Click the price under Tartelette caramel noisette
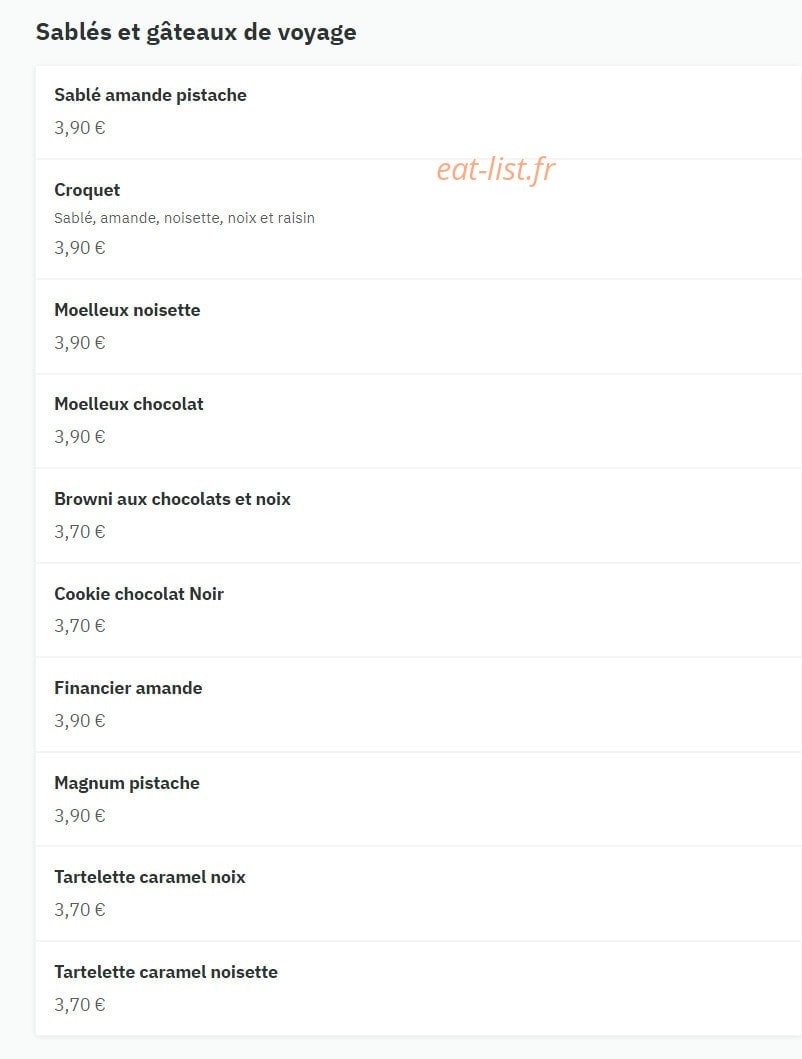Image resolution: width=802 pixels, height=1059 pixels. coord(80,1005)
